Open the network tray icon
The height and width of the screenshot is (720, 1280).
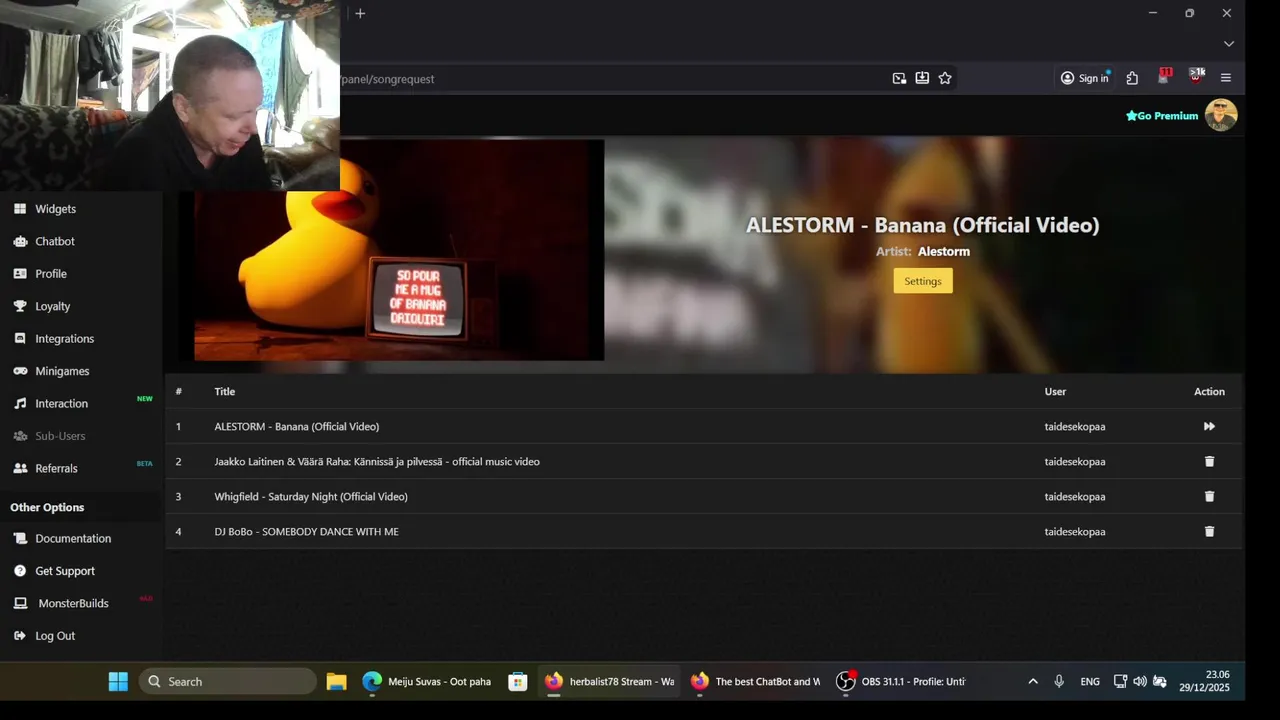tap(1120, 681)
